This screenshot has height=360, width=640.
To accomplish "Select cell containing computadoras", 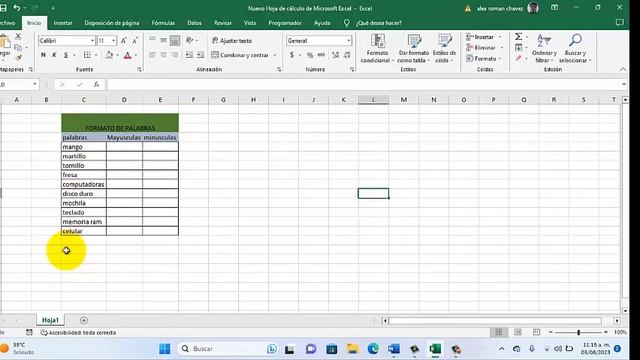I will click(84, 184).
